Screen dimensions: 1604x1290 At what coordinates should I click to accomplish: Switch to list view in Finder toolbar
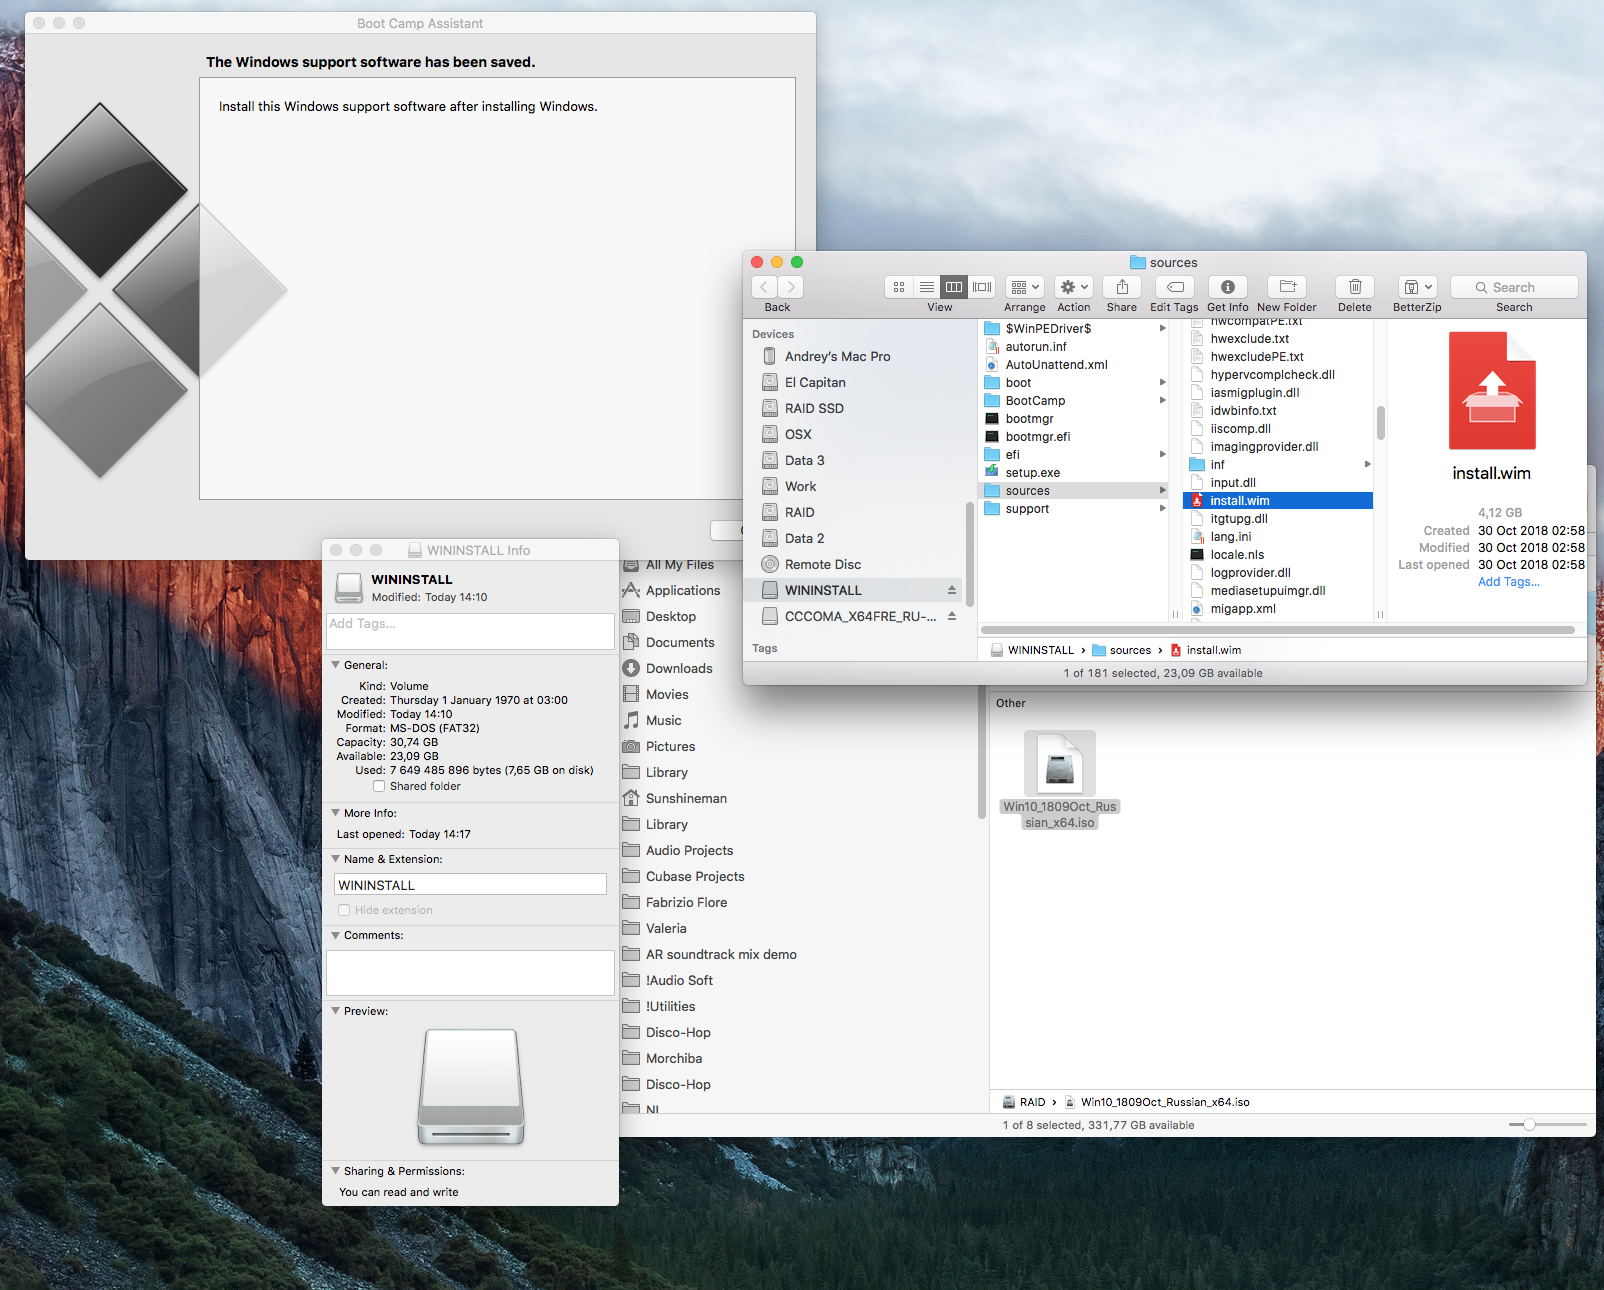pyautogui.click(x=927, y=287)
